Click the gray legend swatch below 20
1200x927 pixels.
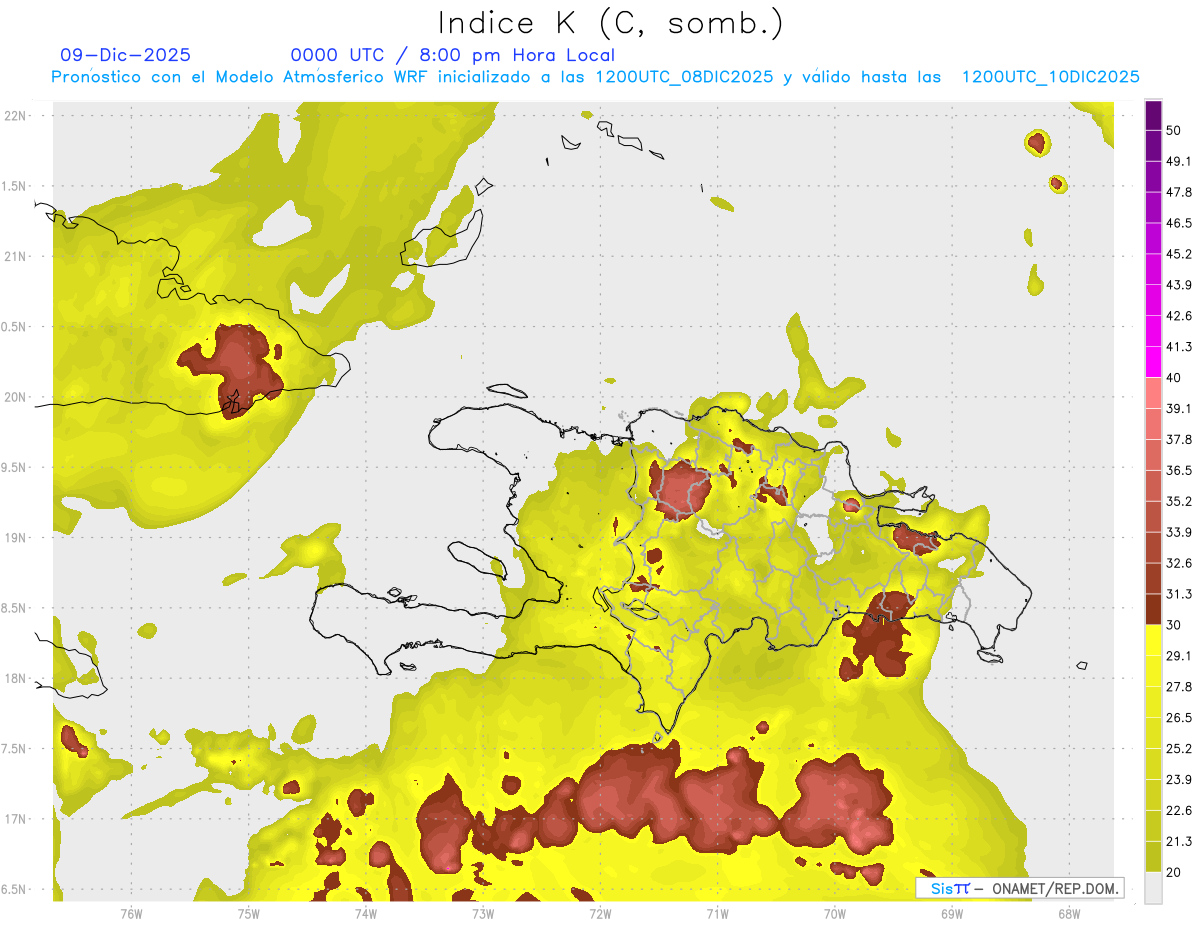click(1154, 888)
